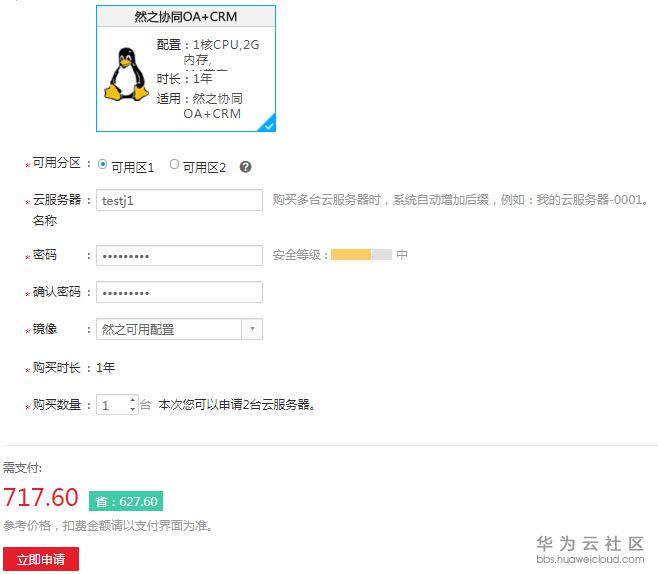Focus the 密码 password input field

180,256
